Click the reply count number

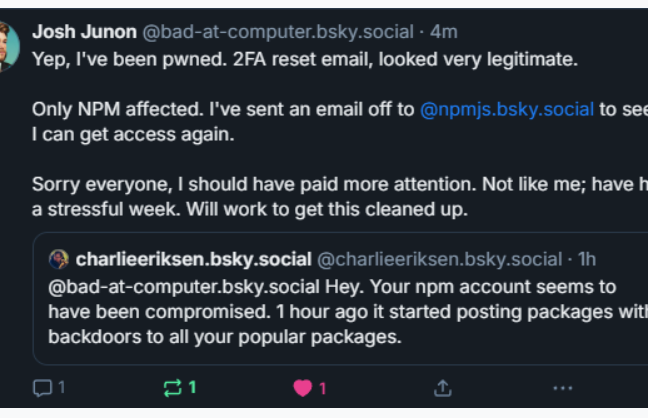click(x=61, y=388)
